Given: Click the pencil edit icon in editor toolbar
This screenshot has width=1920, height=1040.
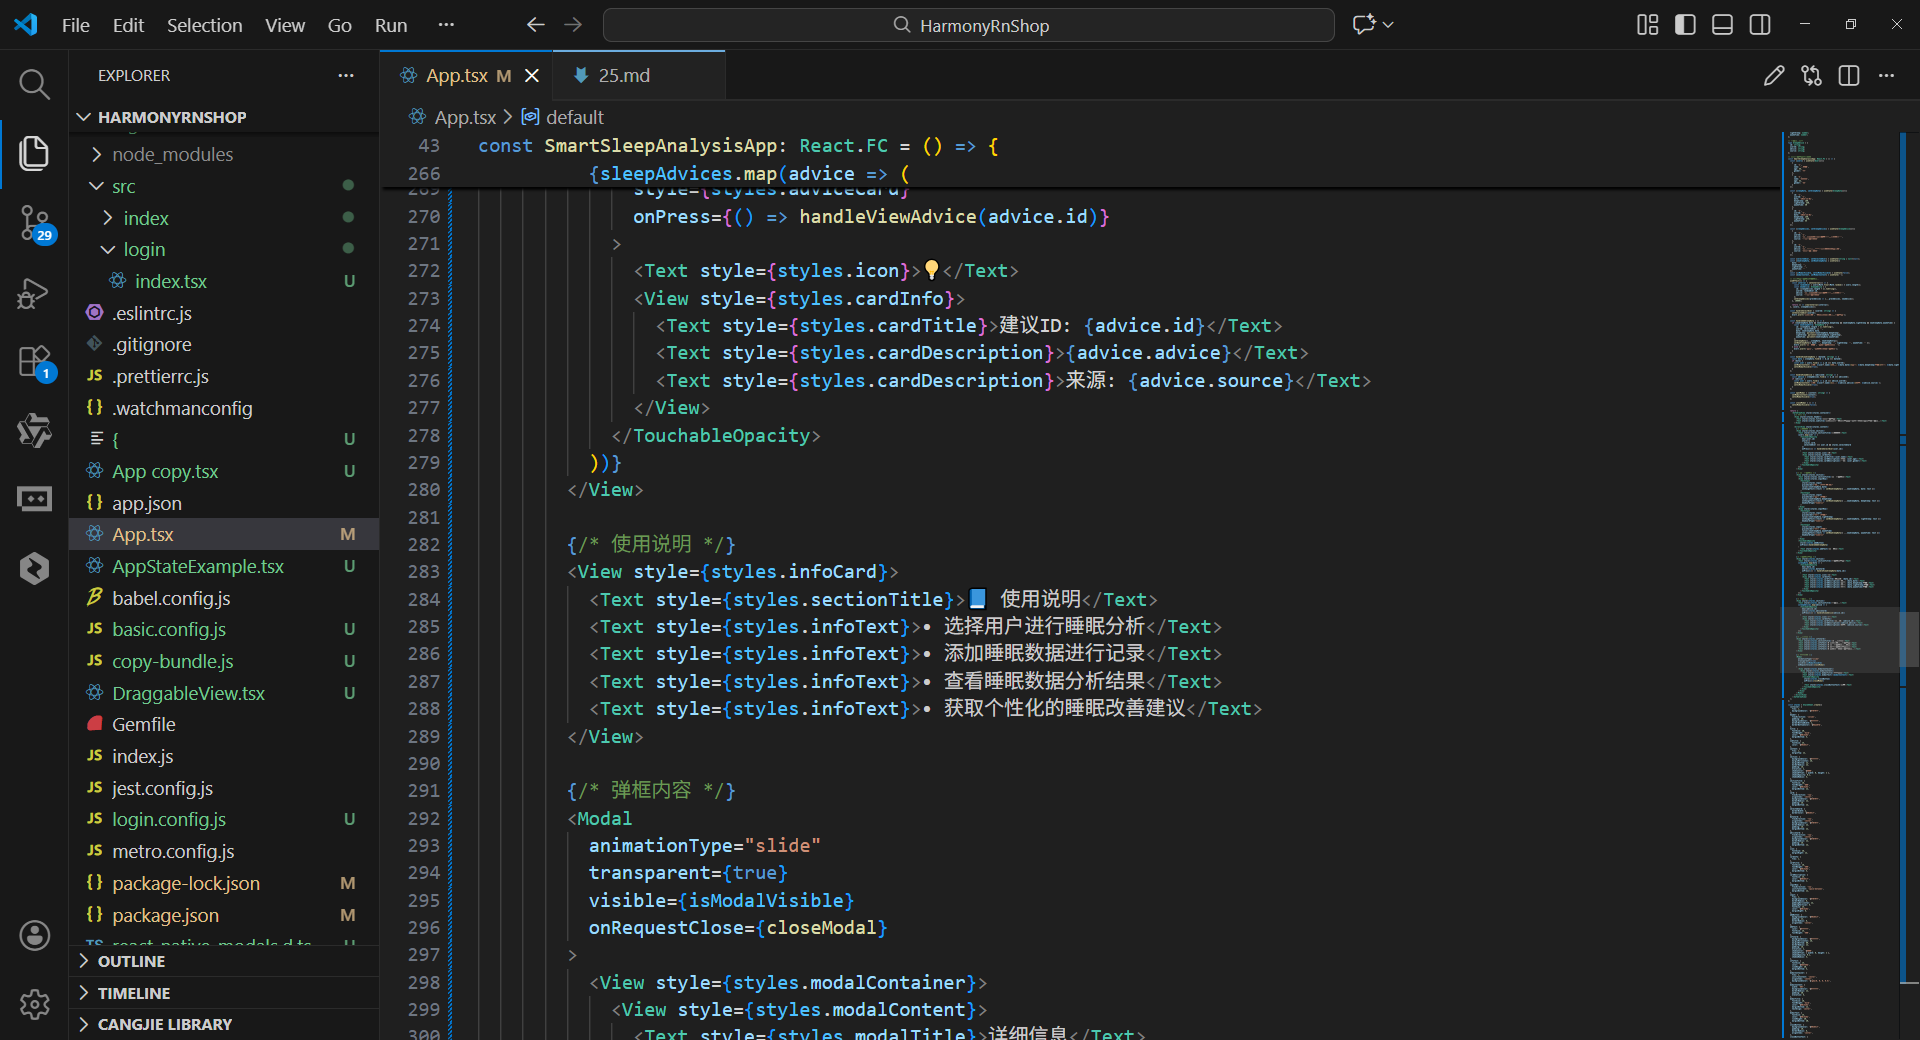Looking at the screenshot, I should [1774, 76].
